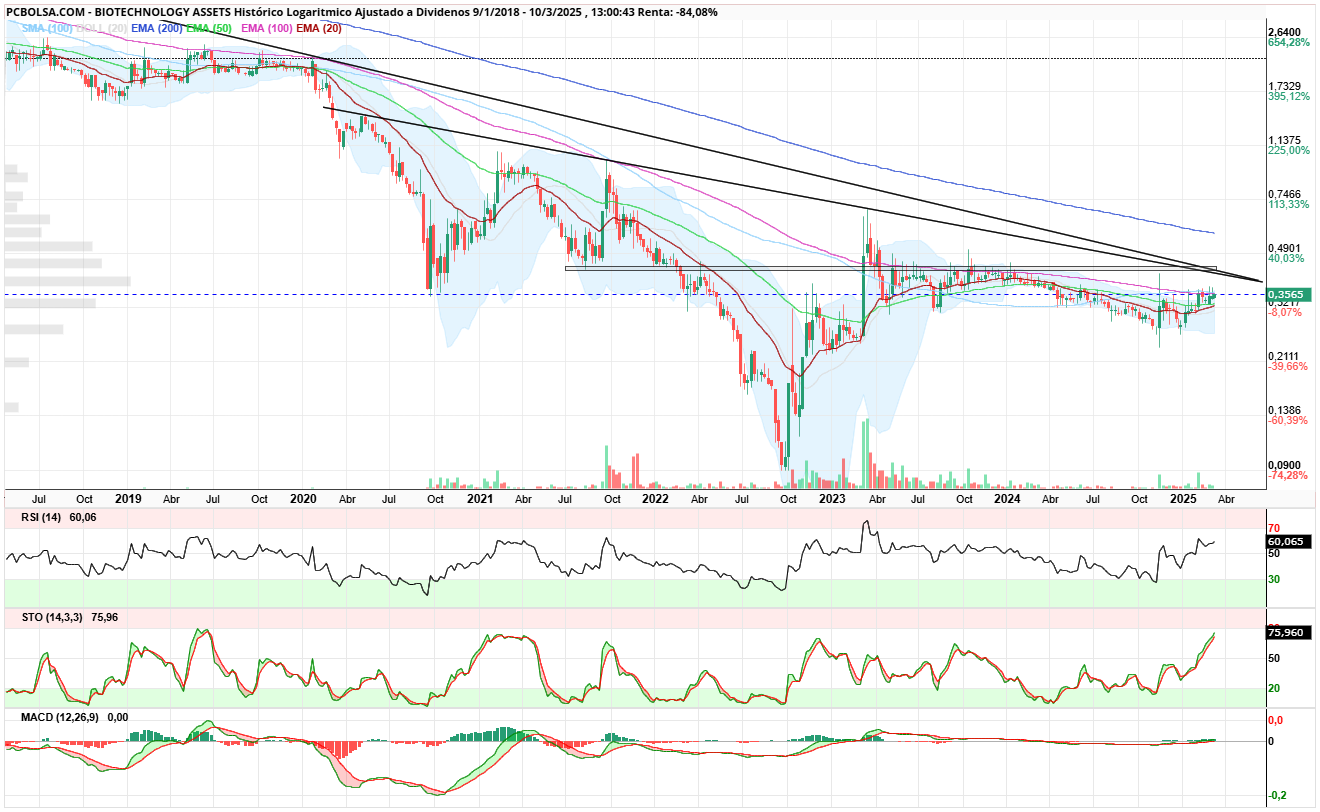This screenshot has height=812, width=1320.
Task: Click the 0,0900 price axis label
Action: [1283, 465]
